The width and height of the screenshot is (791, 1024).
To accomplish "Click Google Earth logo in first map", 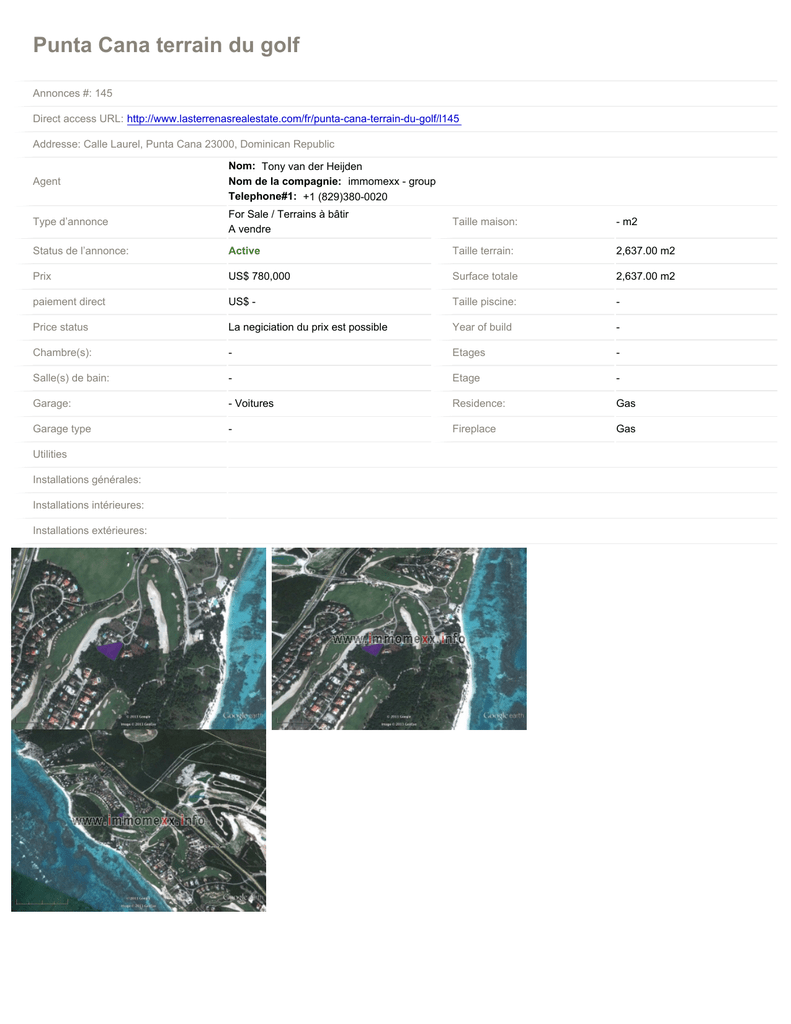I will pos(240,715).
